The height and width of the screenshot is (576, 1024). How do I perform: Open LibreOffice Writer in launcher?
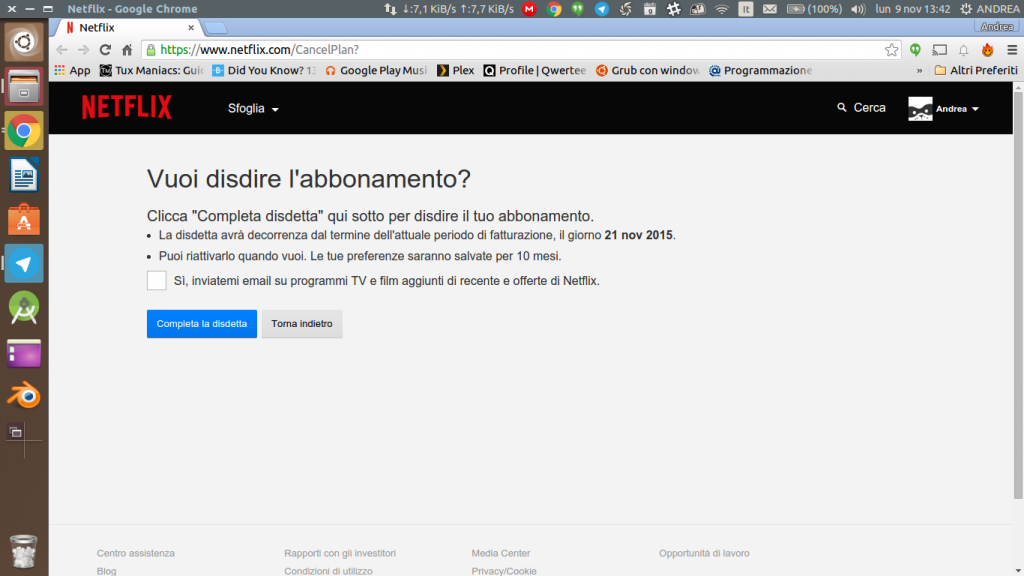[x=24, y=175]
